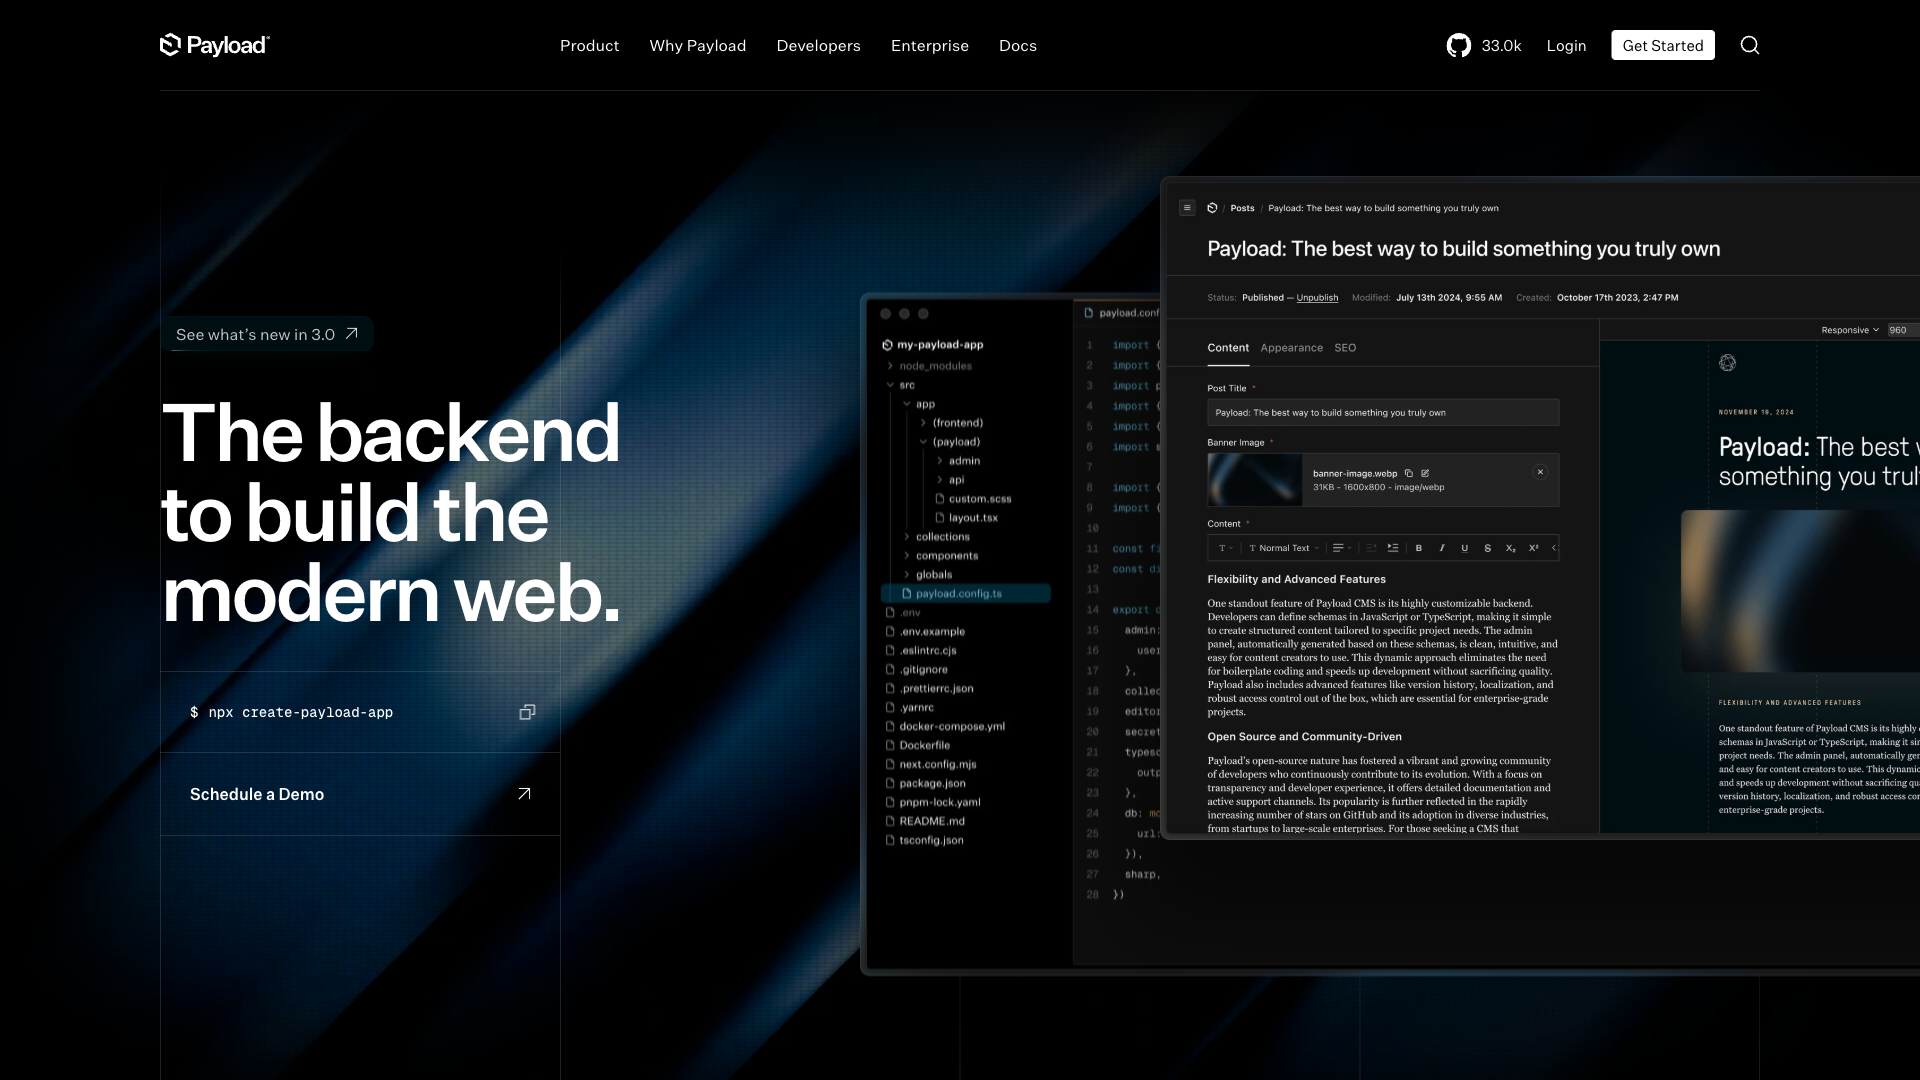
Task: Open the text alignment dropdown in editor
Action: pos(1342,548)
